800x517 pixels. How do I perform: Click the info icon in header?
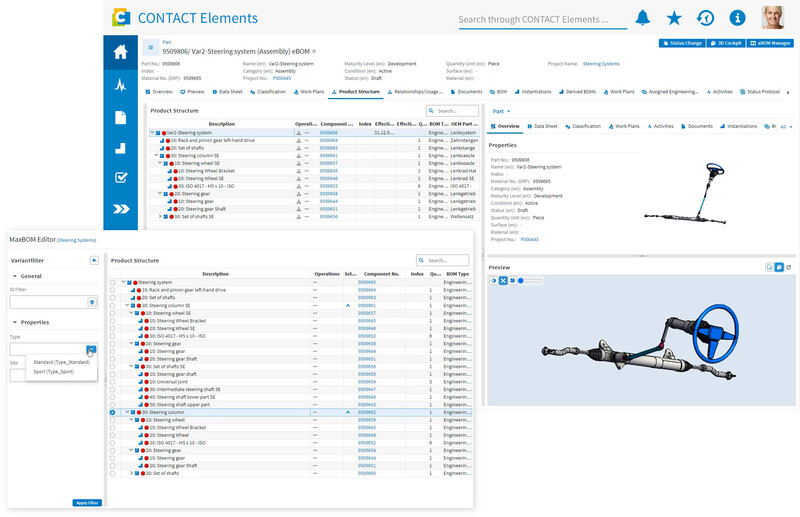click(x=737, y=18)
